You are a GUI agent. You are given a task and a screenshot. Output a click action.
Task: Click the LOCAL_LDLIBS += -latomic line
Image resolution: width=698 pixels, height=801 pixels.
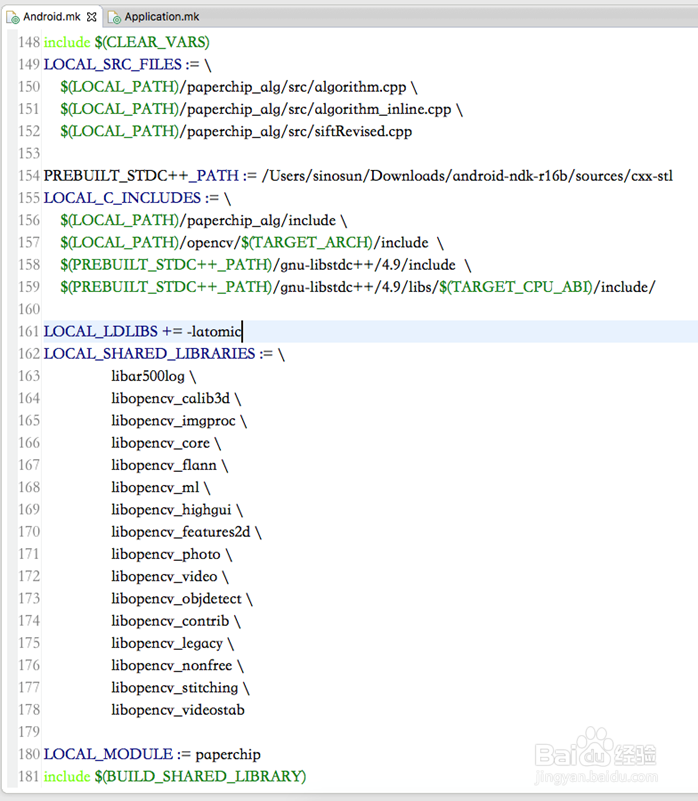tap(143, 332)
